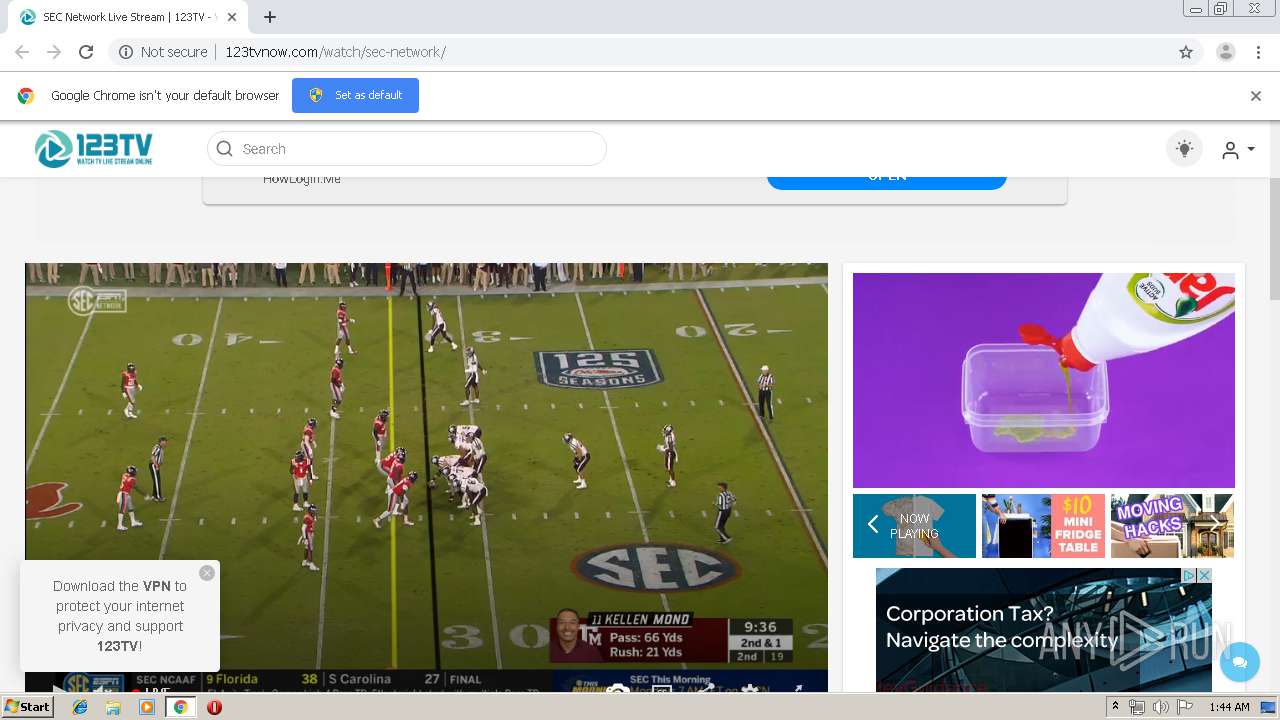
Task: Close the VPN download popup
Action: (207, 573)
